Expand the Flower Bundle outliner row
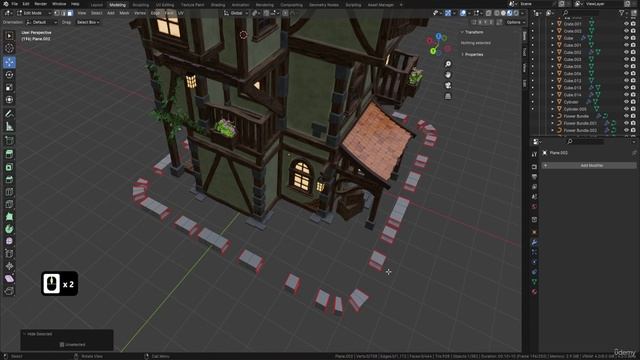Screen dimensions: 640x360 point(553,116)
